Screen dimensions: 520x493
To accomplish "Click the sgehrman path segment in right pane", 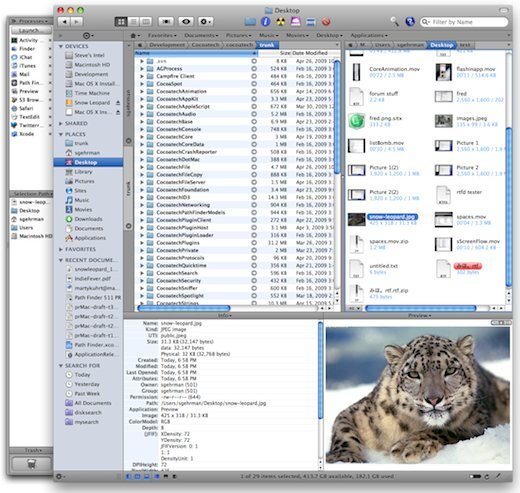I will click(x=410, y=45).
